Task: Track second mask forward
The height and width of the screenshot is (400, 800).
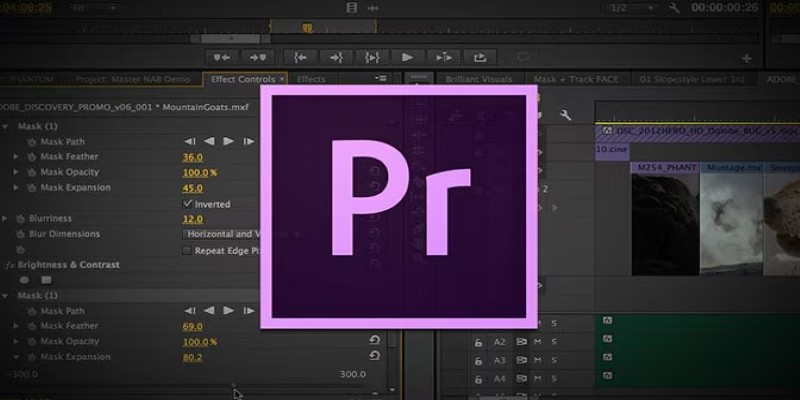Action: (229, 310)
